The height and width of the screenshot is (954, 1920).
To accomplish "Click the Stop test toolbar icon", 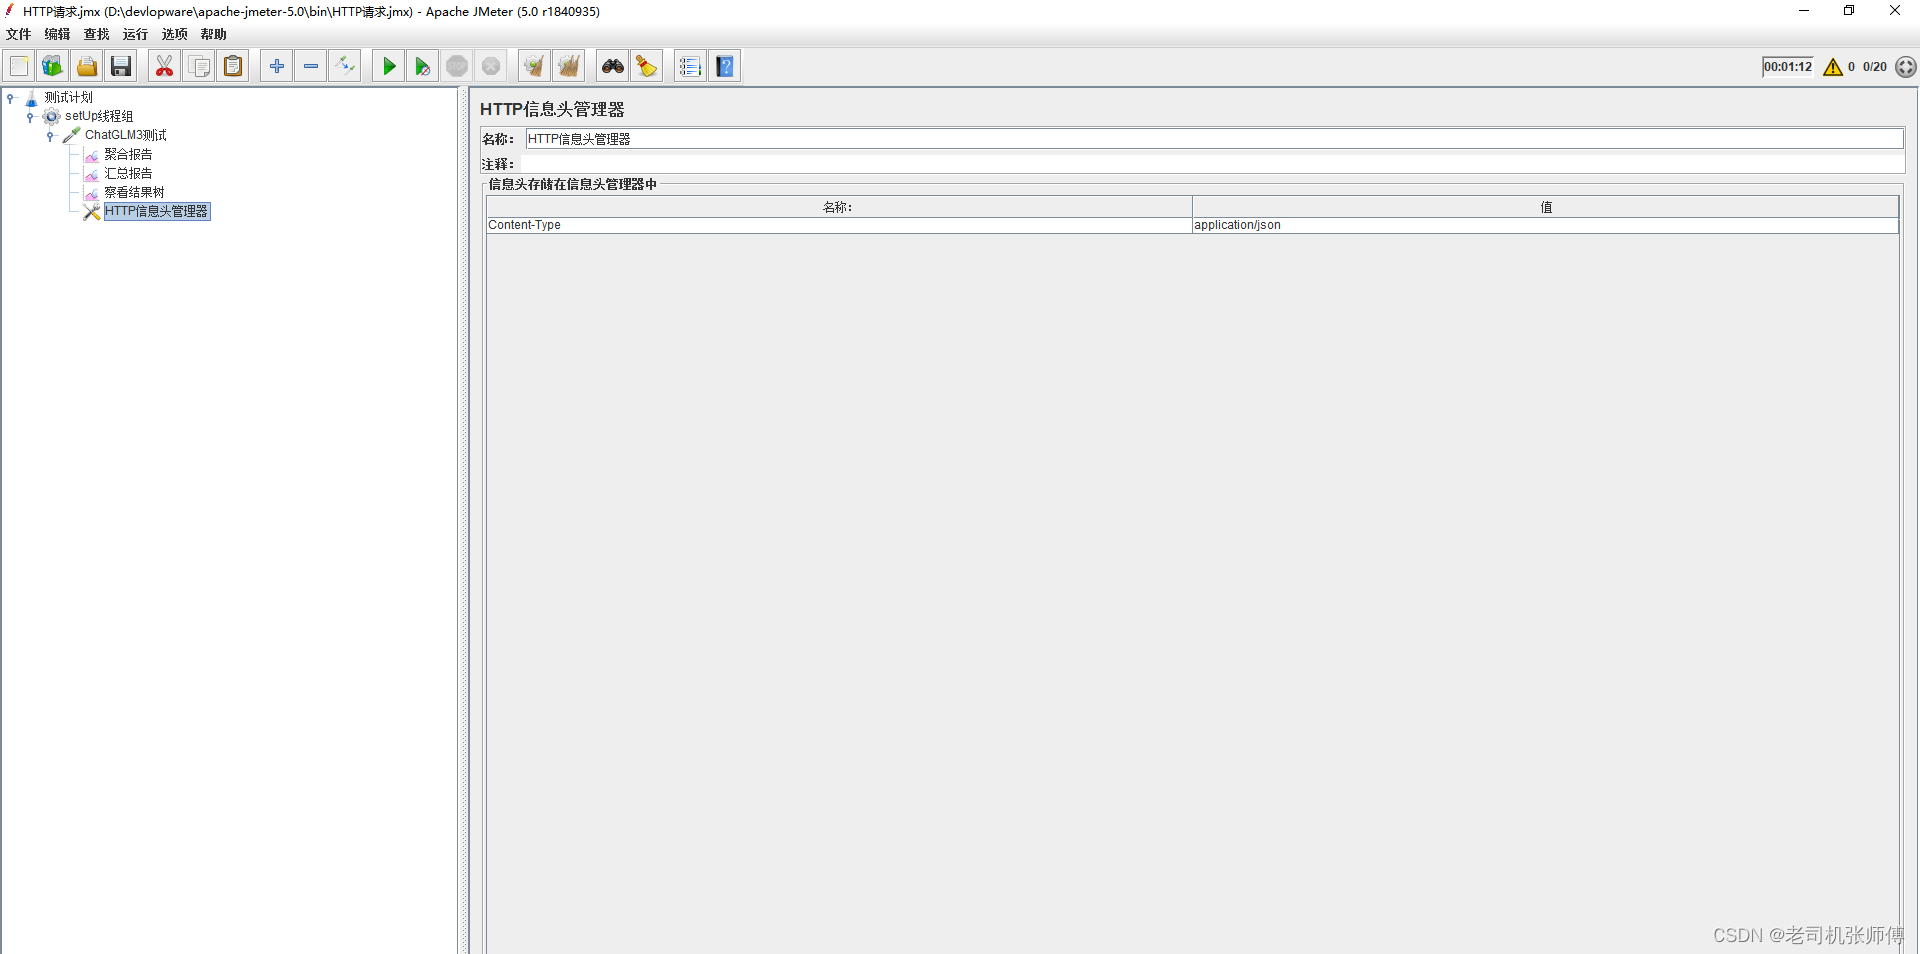I will tap(457, 66).
